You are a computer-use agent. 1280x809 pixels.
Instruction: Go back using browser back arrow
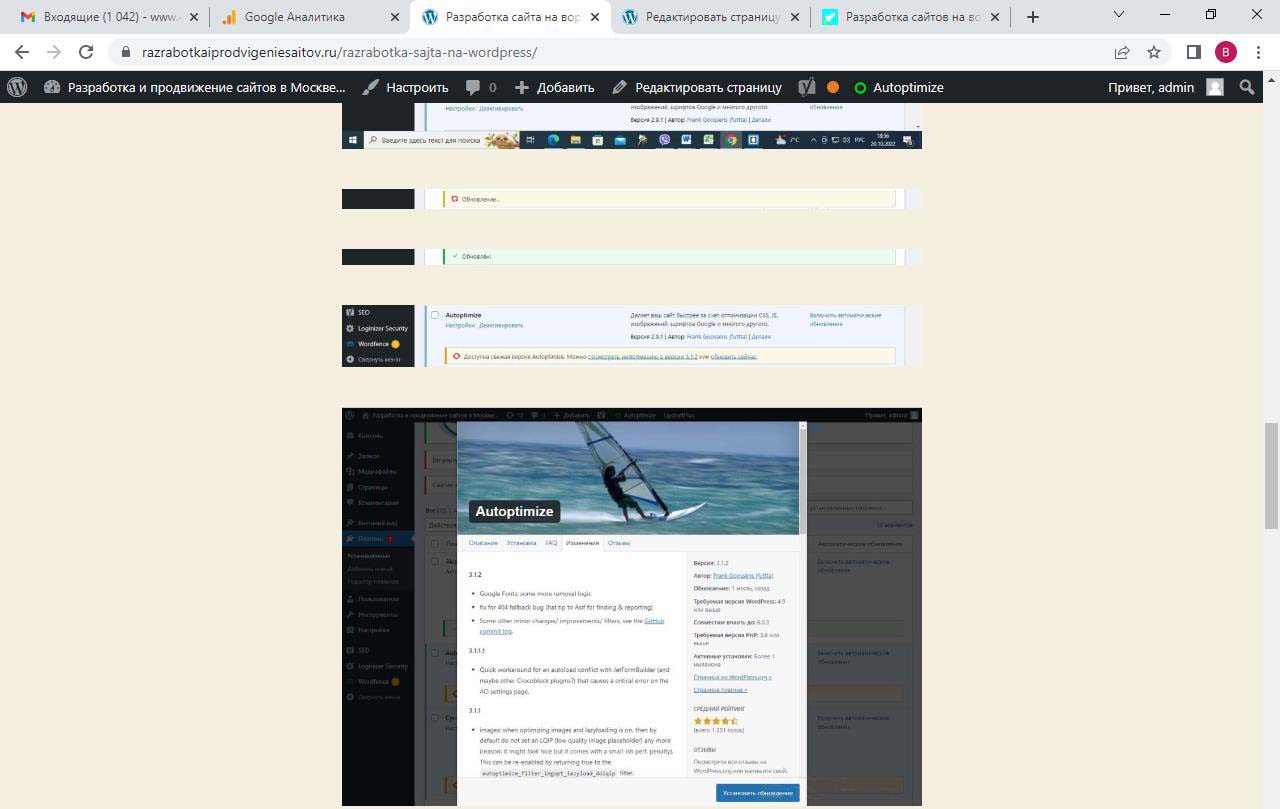(x=22, y=52)
